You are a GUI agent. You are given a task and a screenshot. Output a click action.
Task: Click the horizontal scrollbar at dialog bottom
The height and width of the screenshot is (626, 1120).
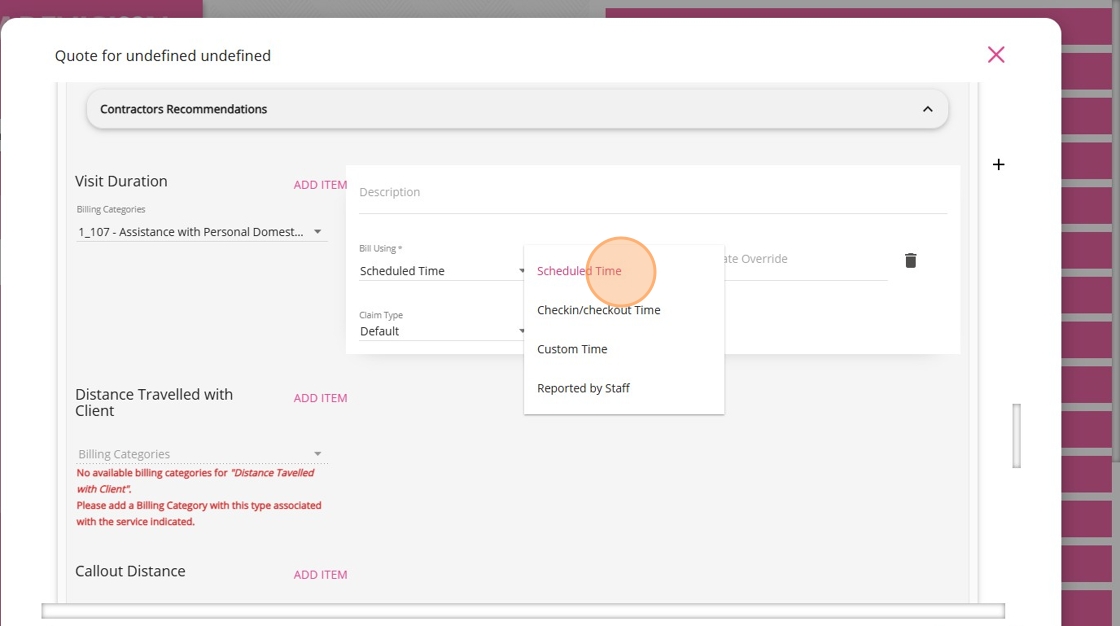523,611
